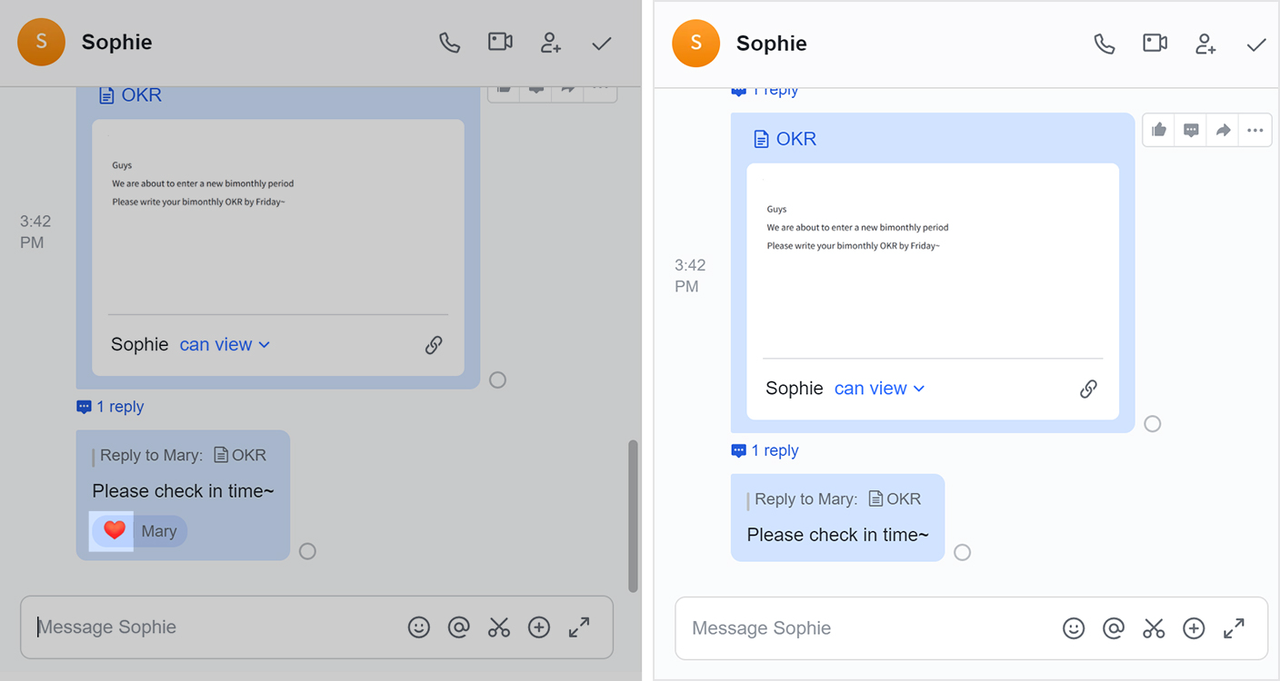This screenshot has width=1280, height=681.
Task: Click the reply bubble icon in hover toolbar
Action: click(1191, 130)
